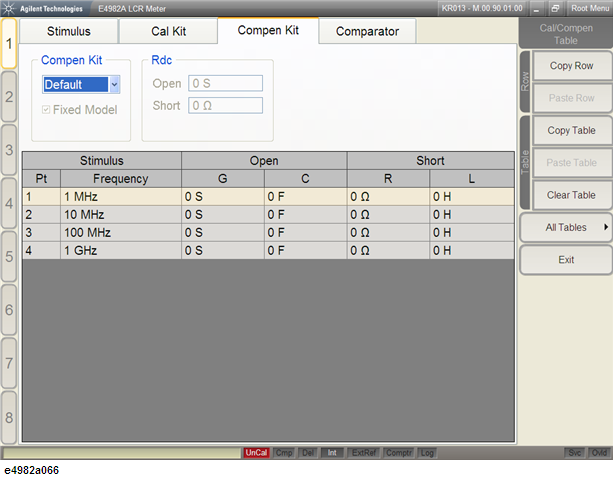
Task: Click the Rdc Open input field
Action: click(x=225, y=83)
